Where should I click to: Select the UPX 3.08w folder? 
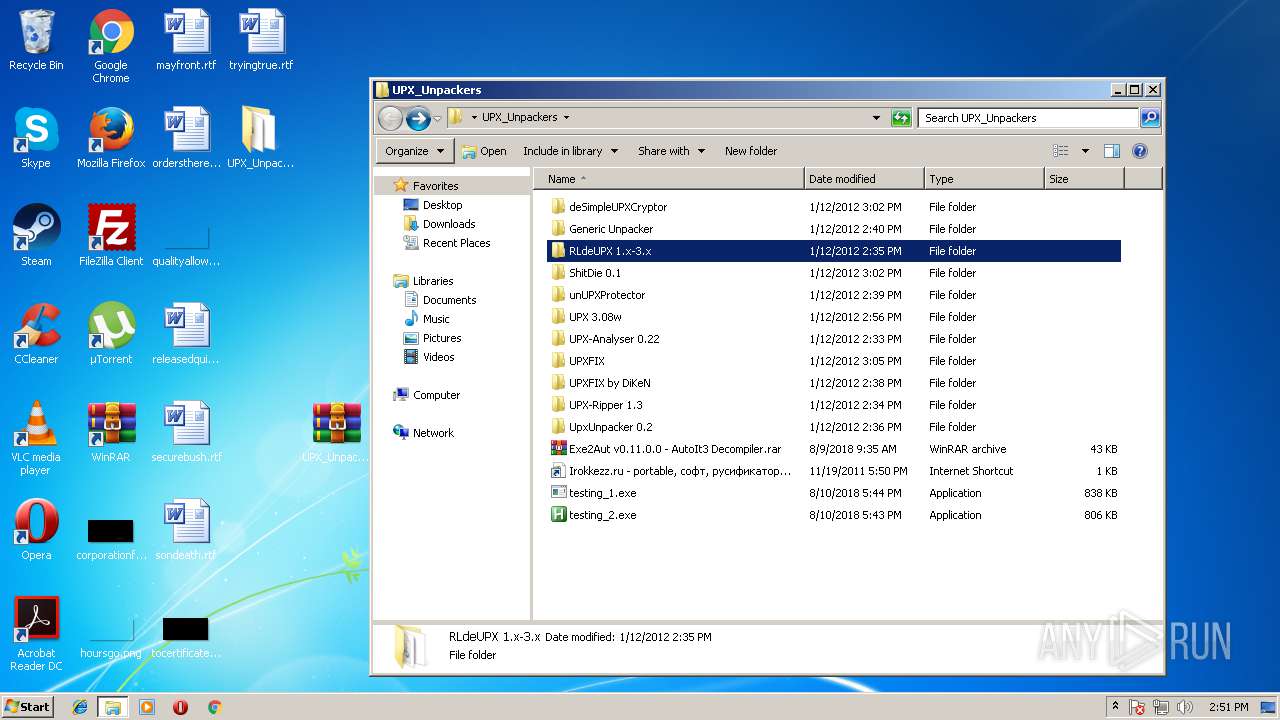(834, 317)
